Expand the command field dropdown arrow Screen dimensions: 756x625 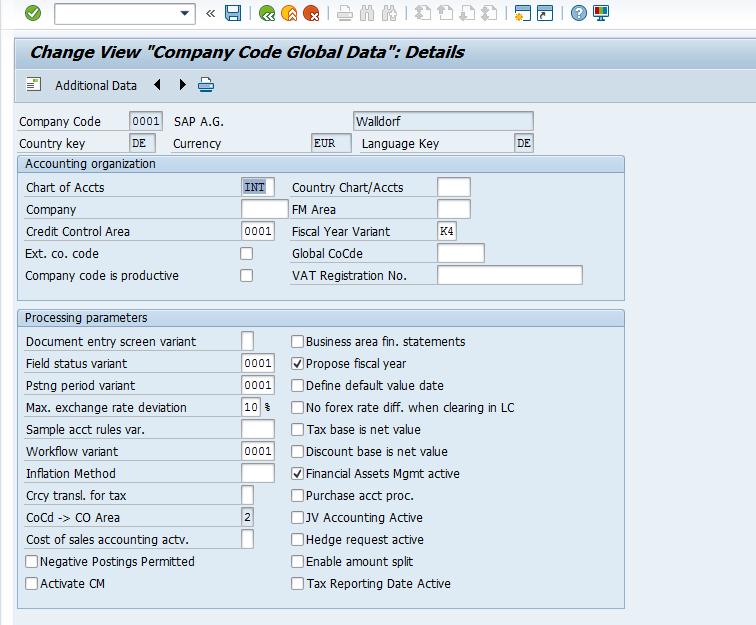[x=185, y=13]
